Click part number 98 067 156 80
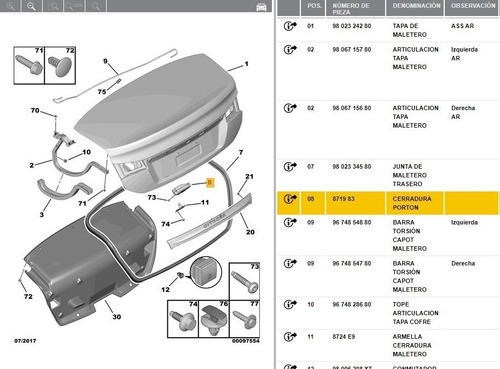500x369 pixels. (351, 108)
